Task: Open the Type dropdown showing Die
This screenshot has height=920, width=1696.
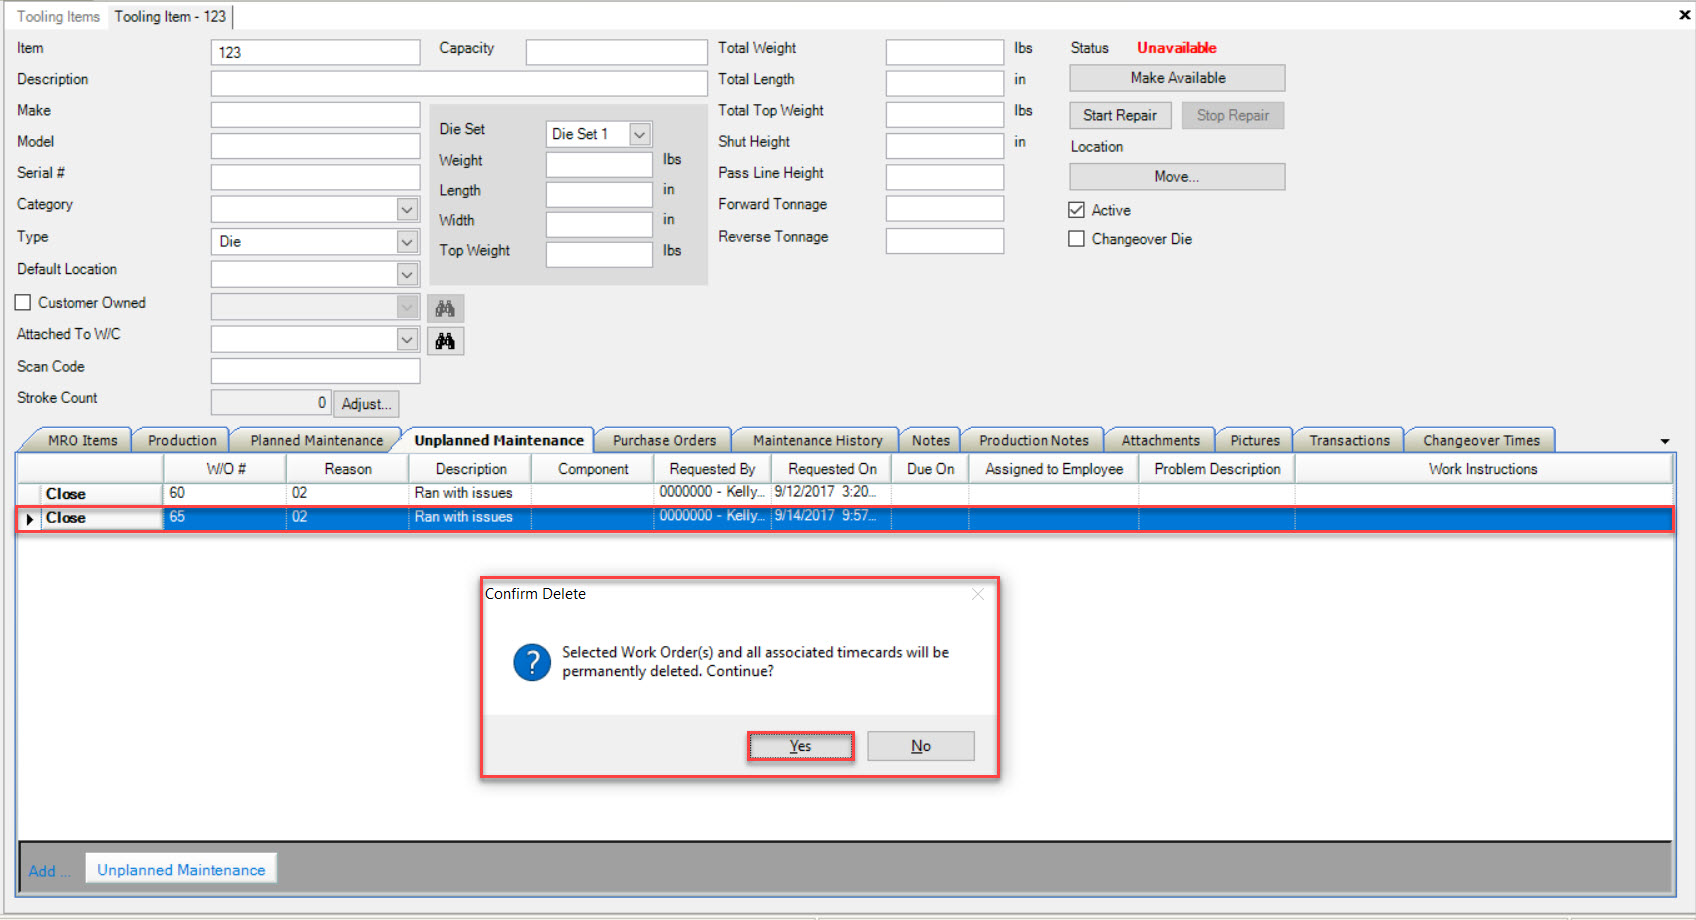Action: pos(407,242)
